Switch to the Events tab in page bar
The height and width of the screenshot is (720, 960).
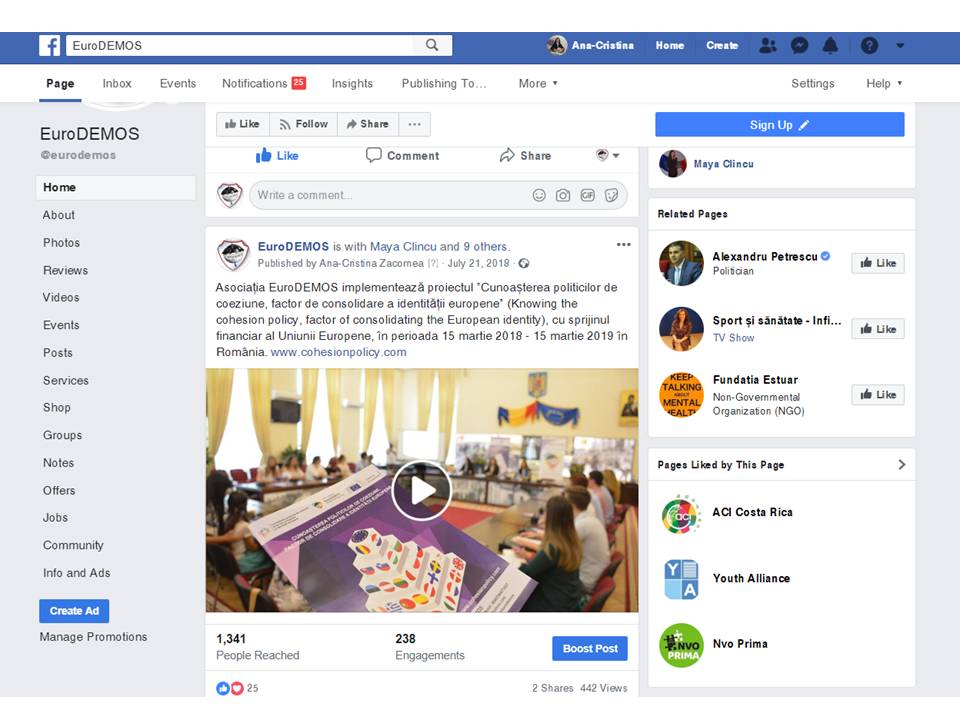[178, 83]
